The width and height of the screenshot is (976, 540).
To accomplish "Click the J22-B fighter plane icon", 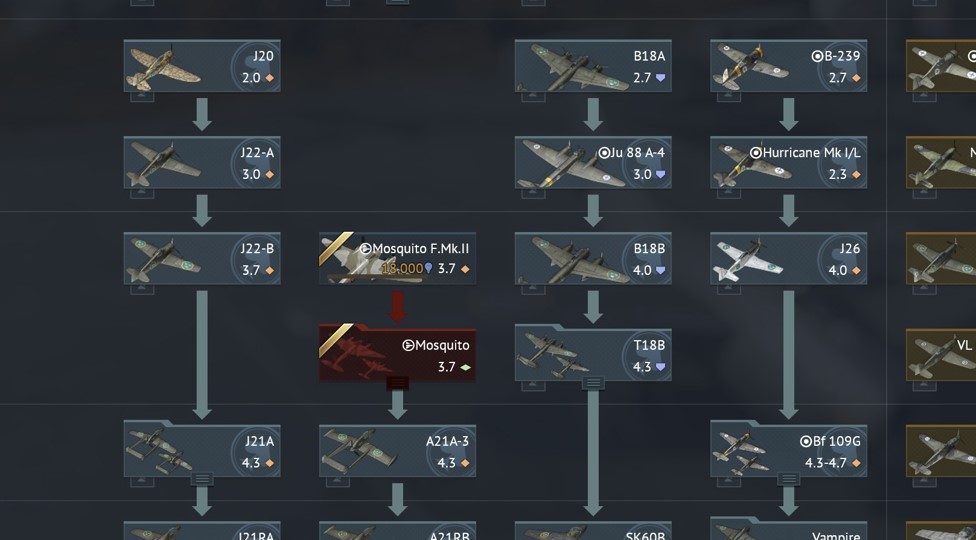I will tap(164, 260).
